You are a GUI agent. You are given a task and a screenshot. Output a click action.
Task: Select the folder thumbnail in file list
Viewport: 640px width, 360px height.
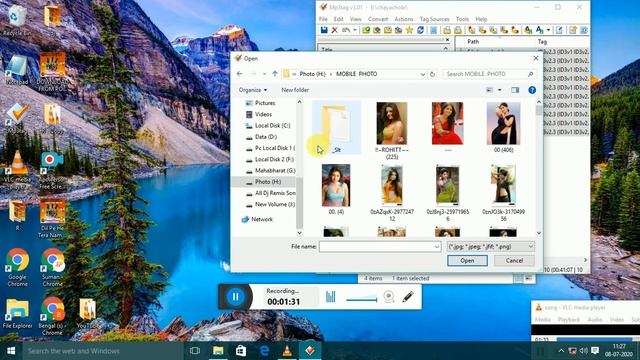(x=336, y=128)
